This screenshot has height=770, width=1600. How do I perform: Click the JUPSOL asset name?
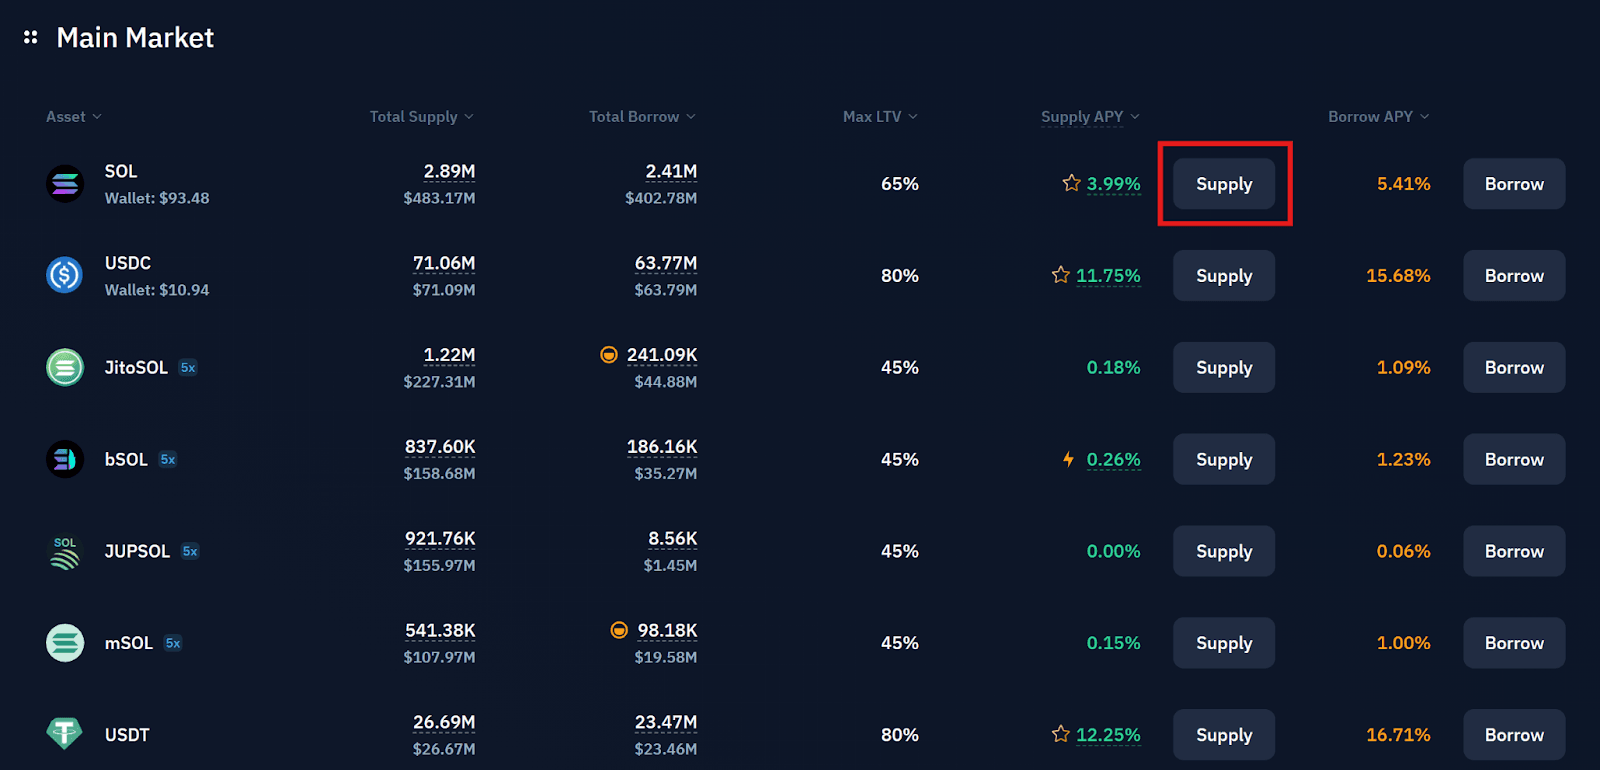(x=137, y=551)
